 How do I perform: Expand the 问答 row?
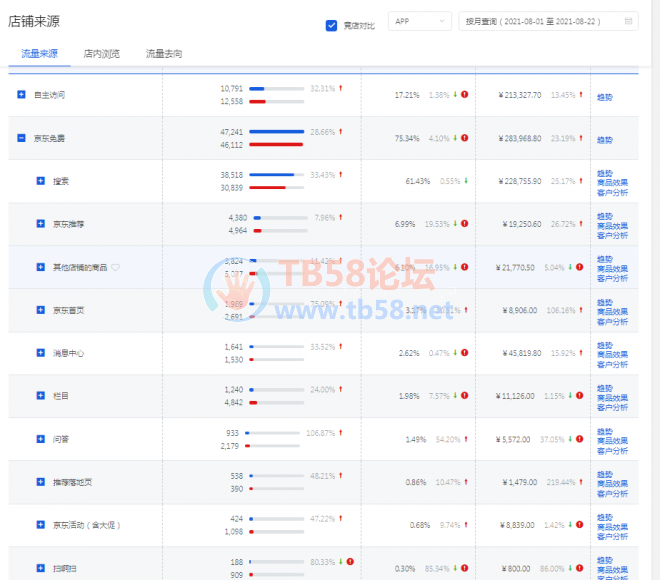point(40,439)
